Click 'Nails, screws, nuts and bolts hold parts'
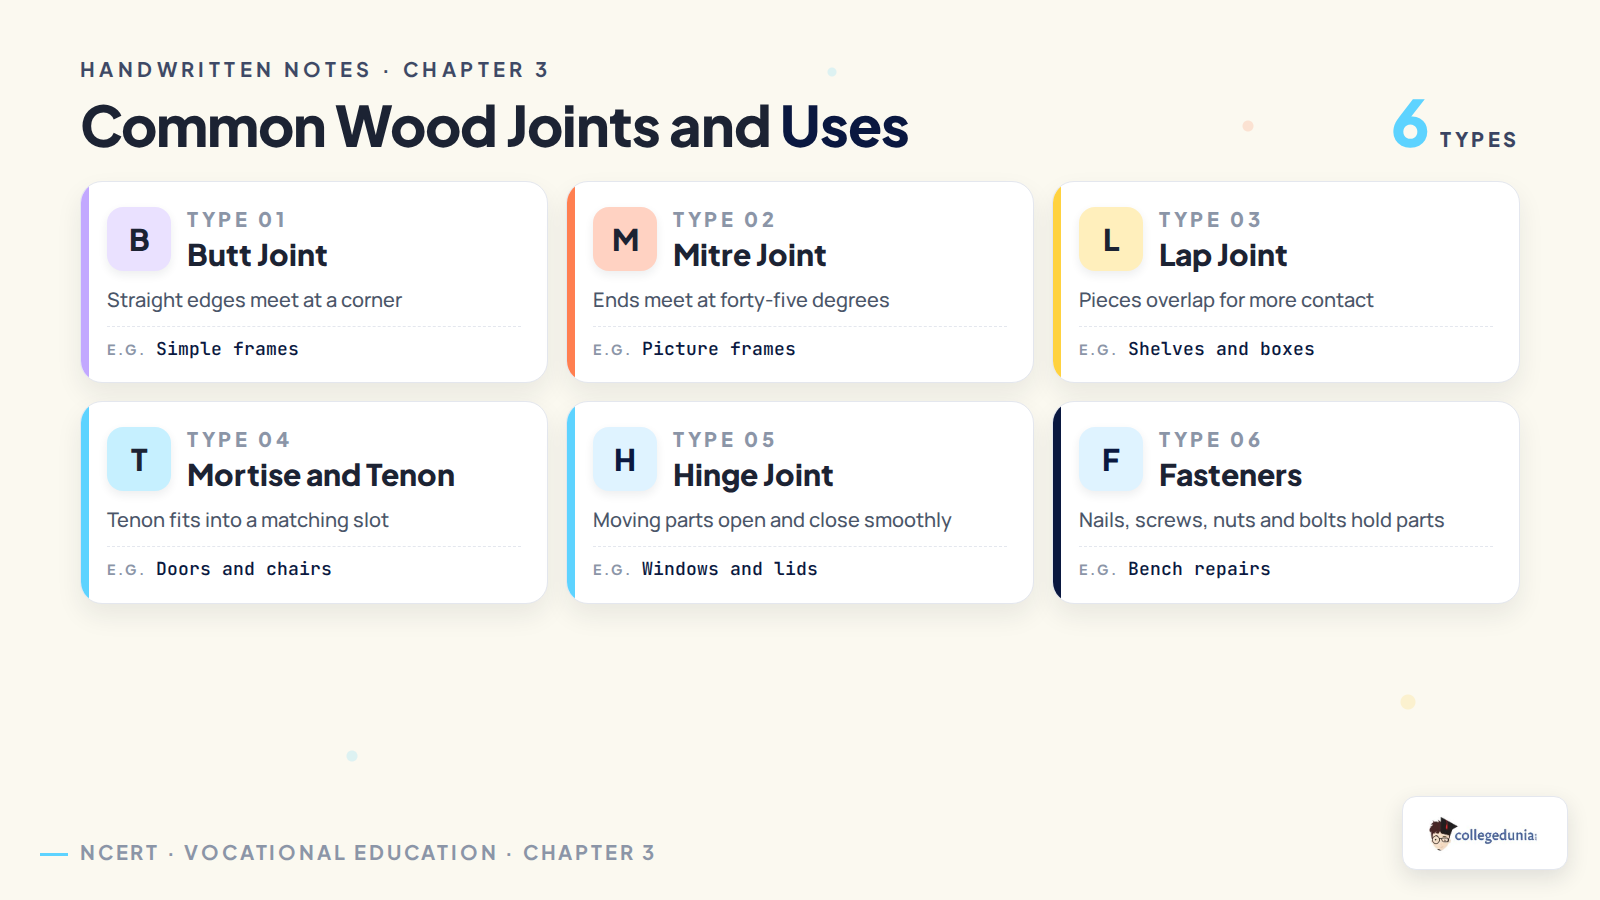 [1261, 520]
